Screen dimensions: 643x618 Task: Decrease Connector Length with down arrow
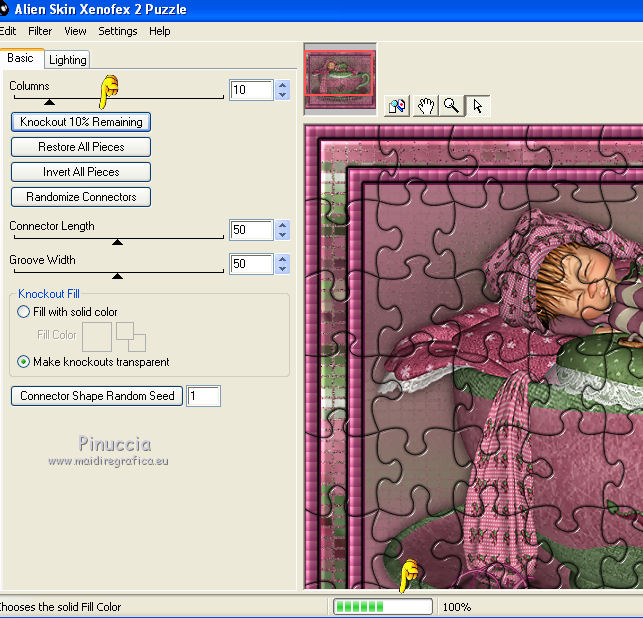point(282,235)
